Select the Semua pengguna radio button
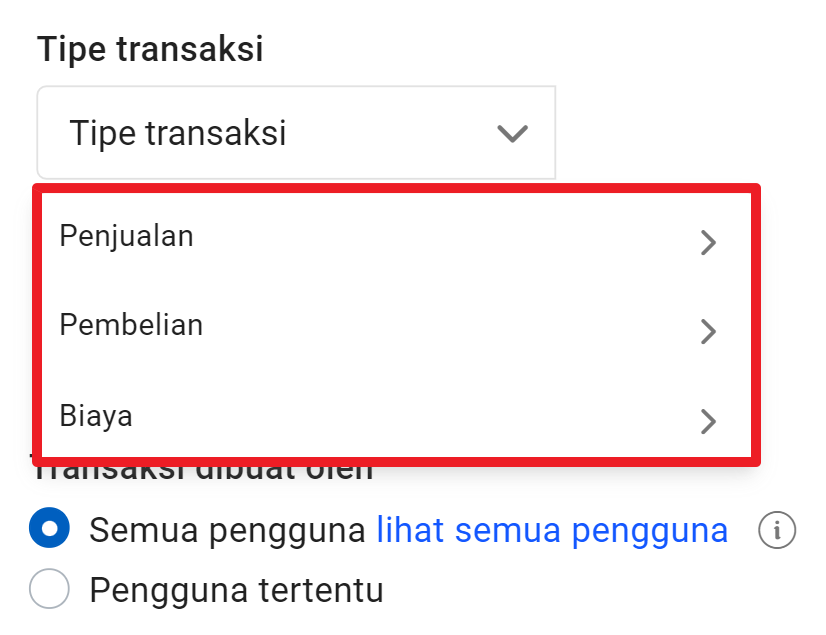Viewport: 826px width, 635px height. [49, 531]
